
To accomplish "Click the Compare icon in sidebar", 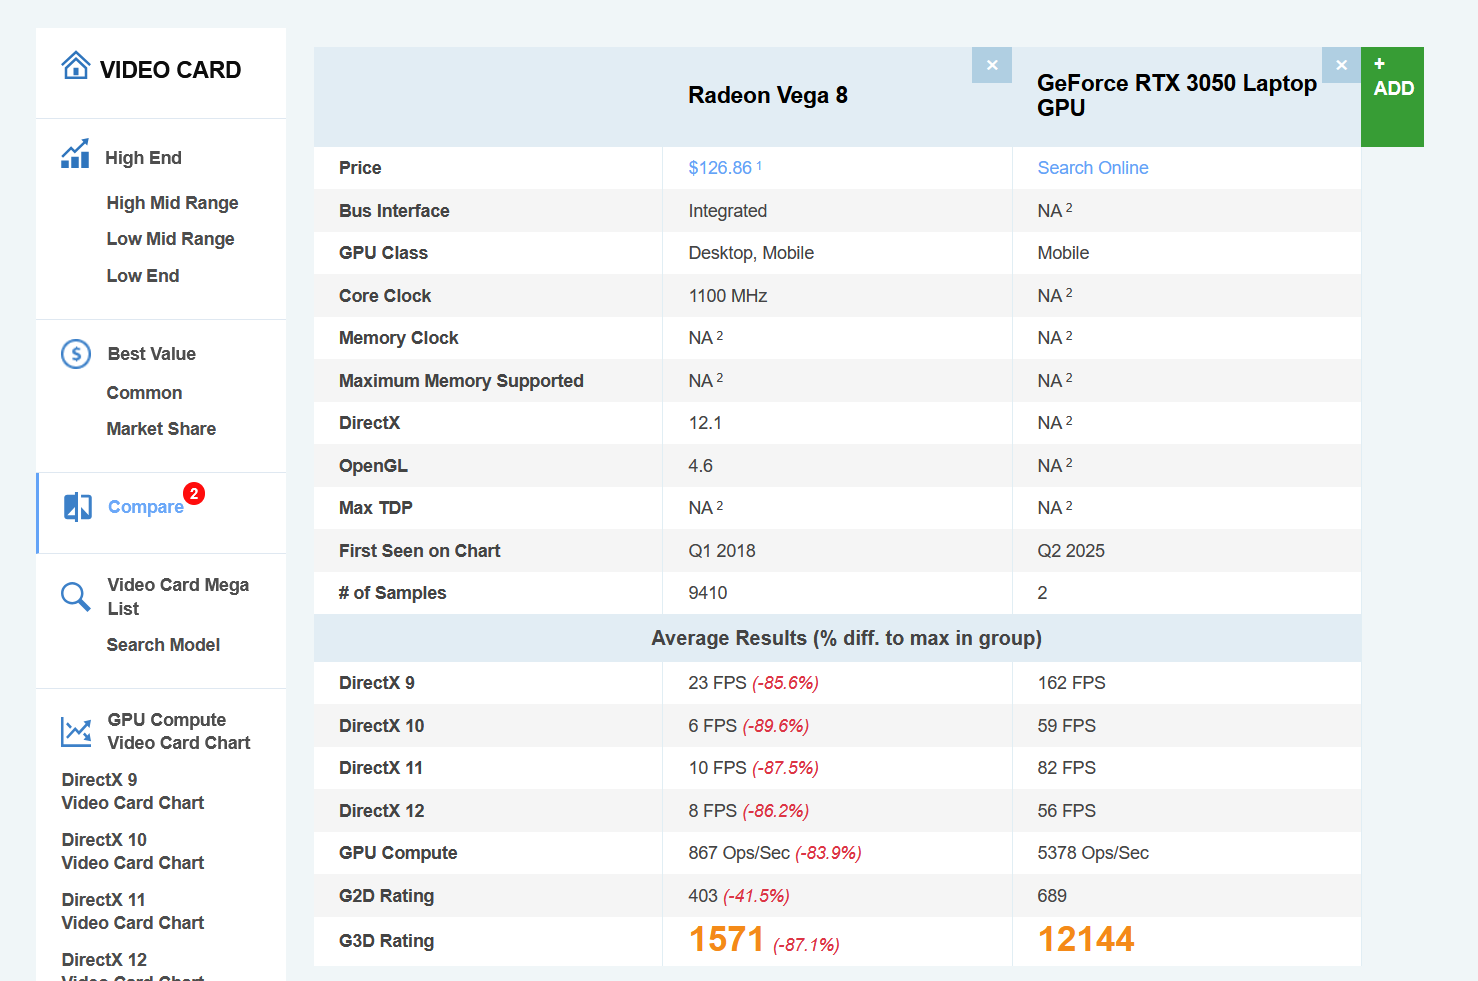I will pyautogui.click(x=78, y=507).
